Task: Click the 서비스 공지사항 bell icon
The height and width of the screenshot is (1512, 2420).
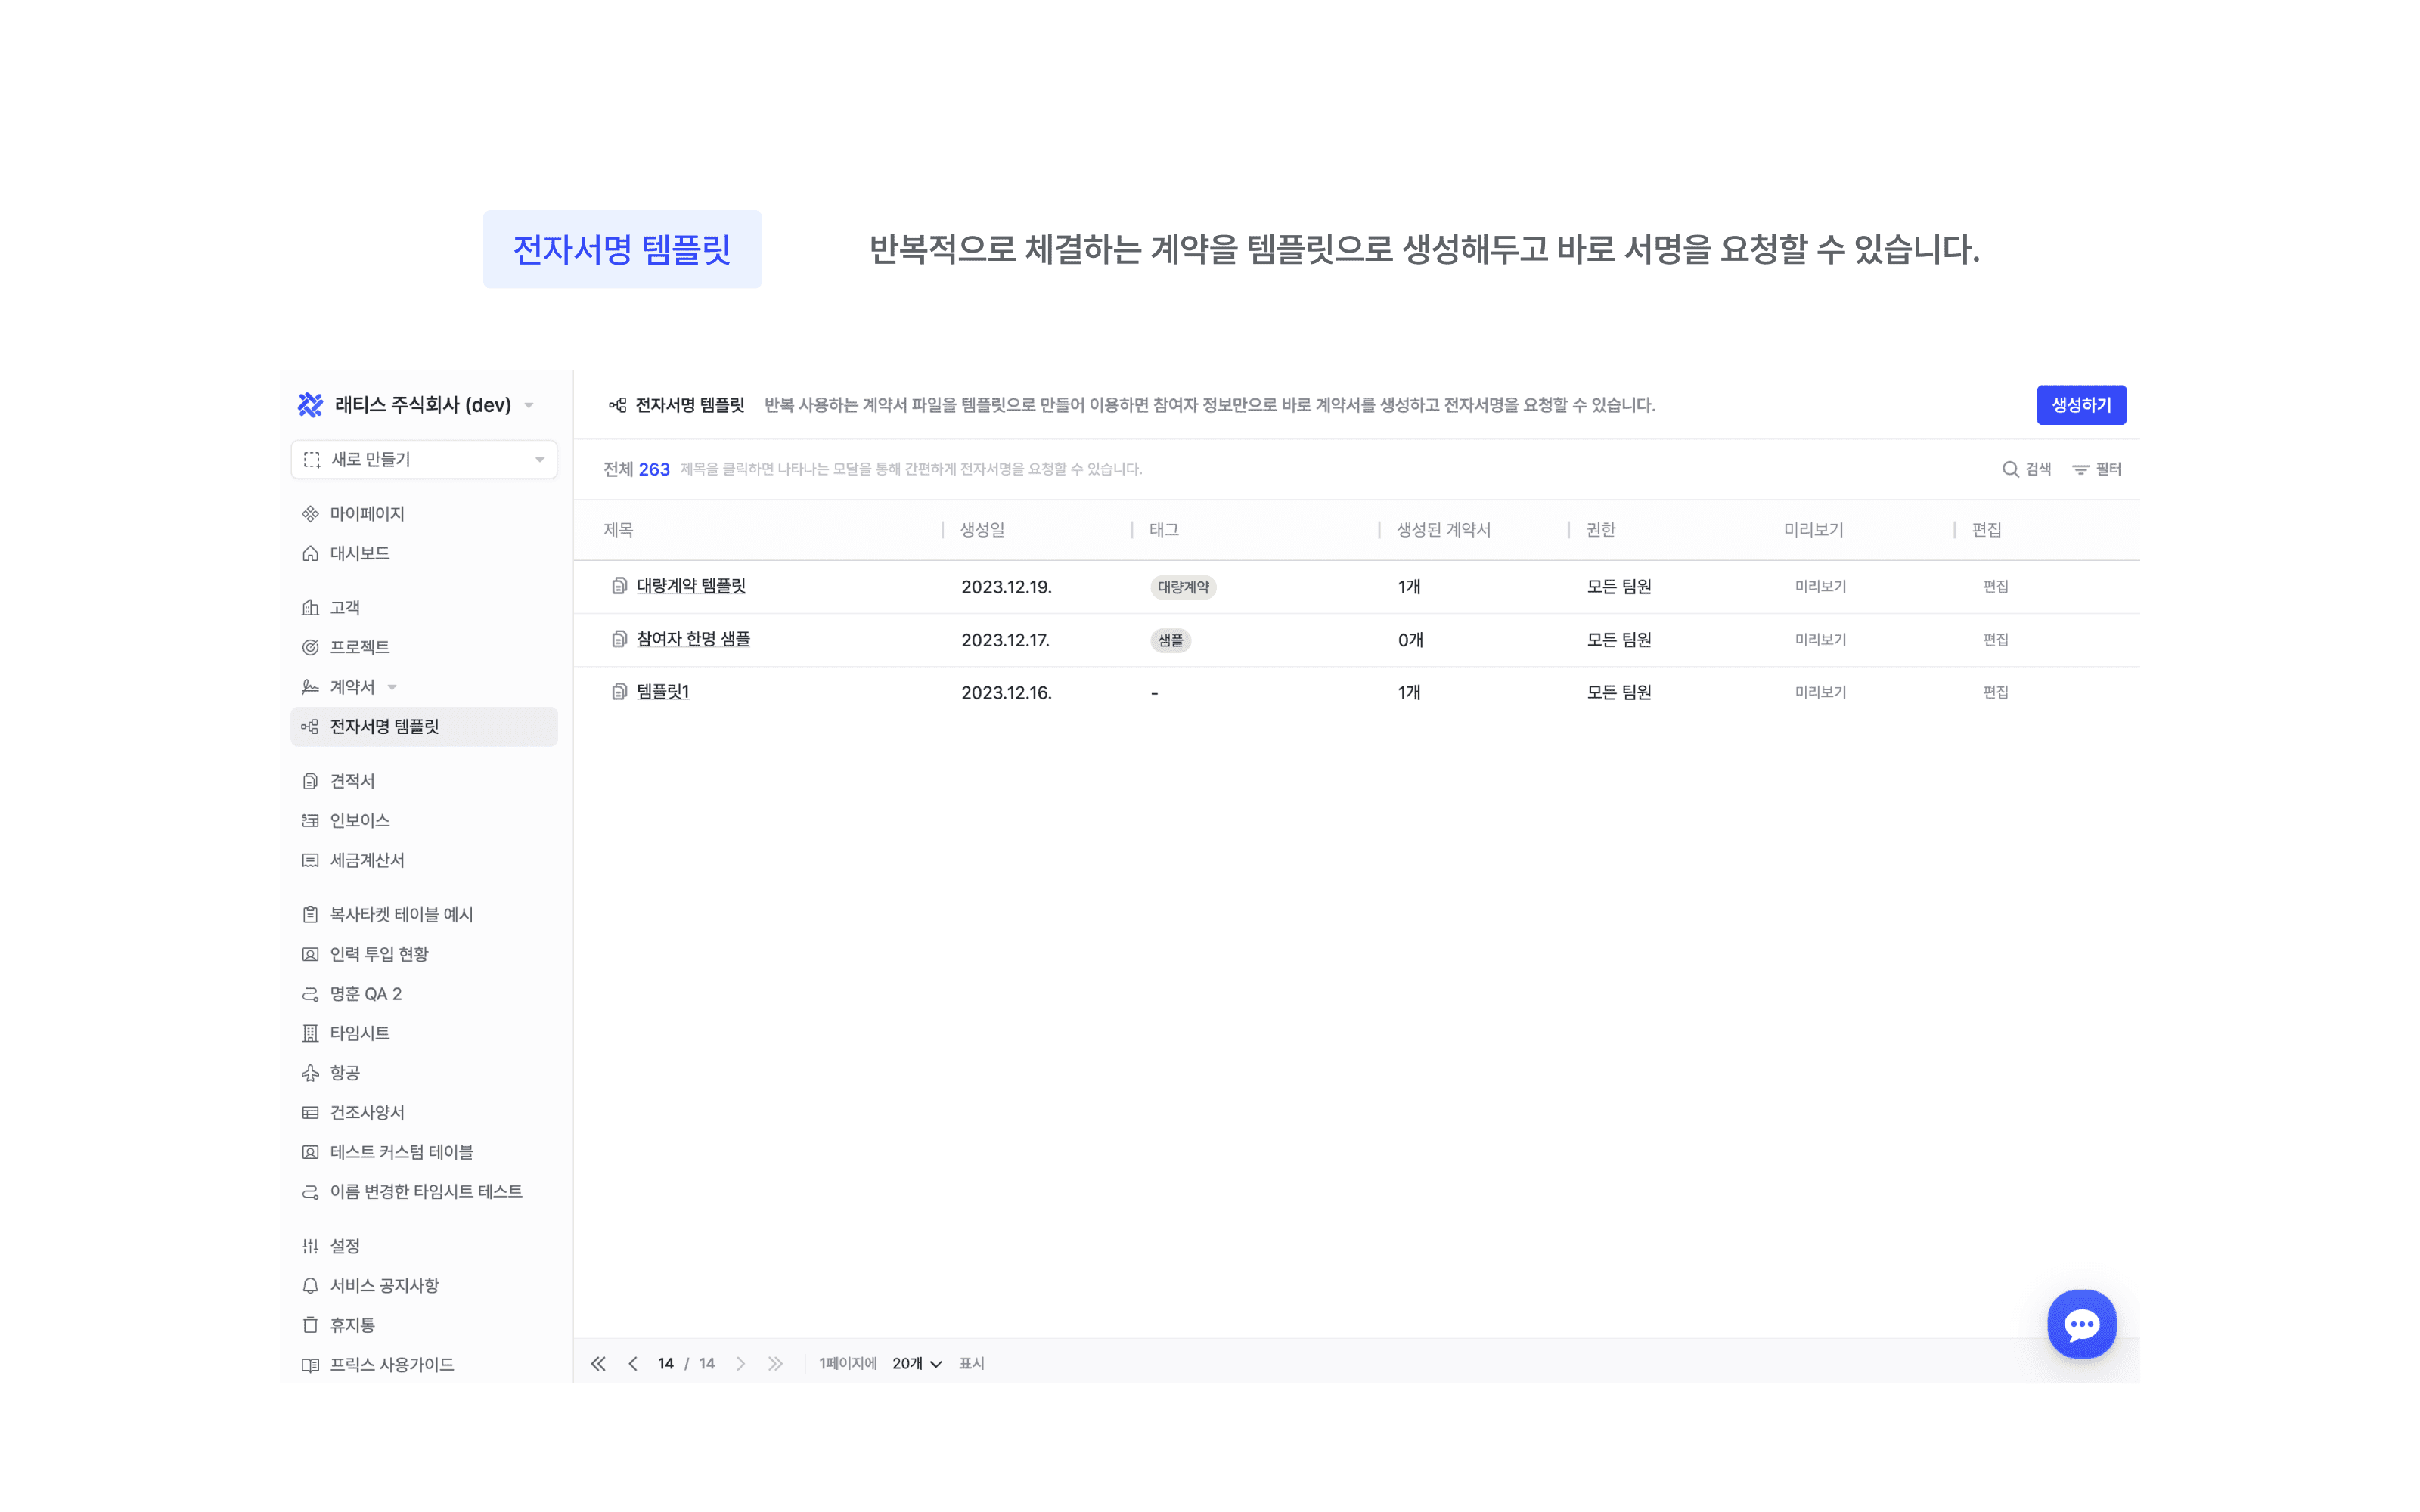Action: [310, 1285]
